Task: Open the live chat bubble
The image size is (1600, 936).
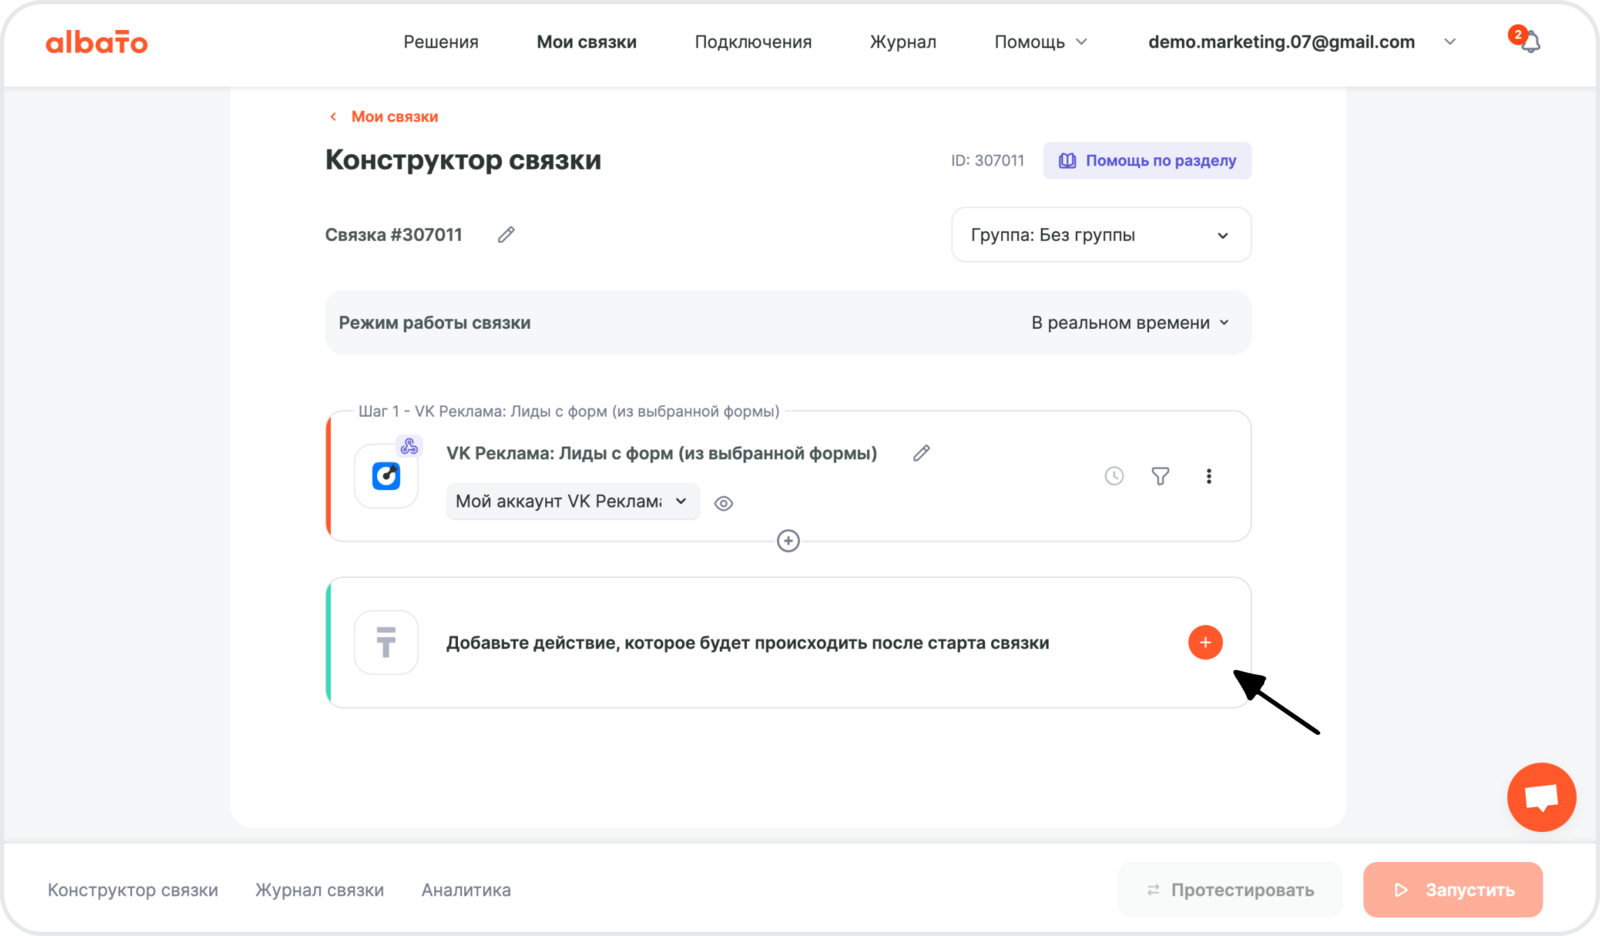Action: (1541, 797)
